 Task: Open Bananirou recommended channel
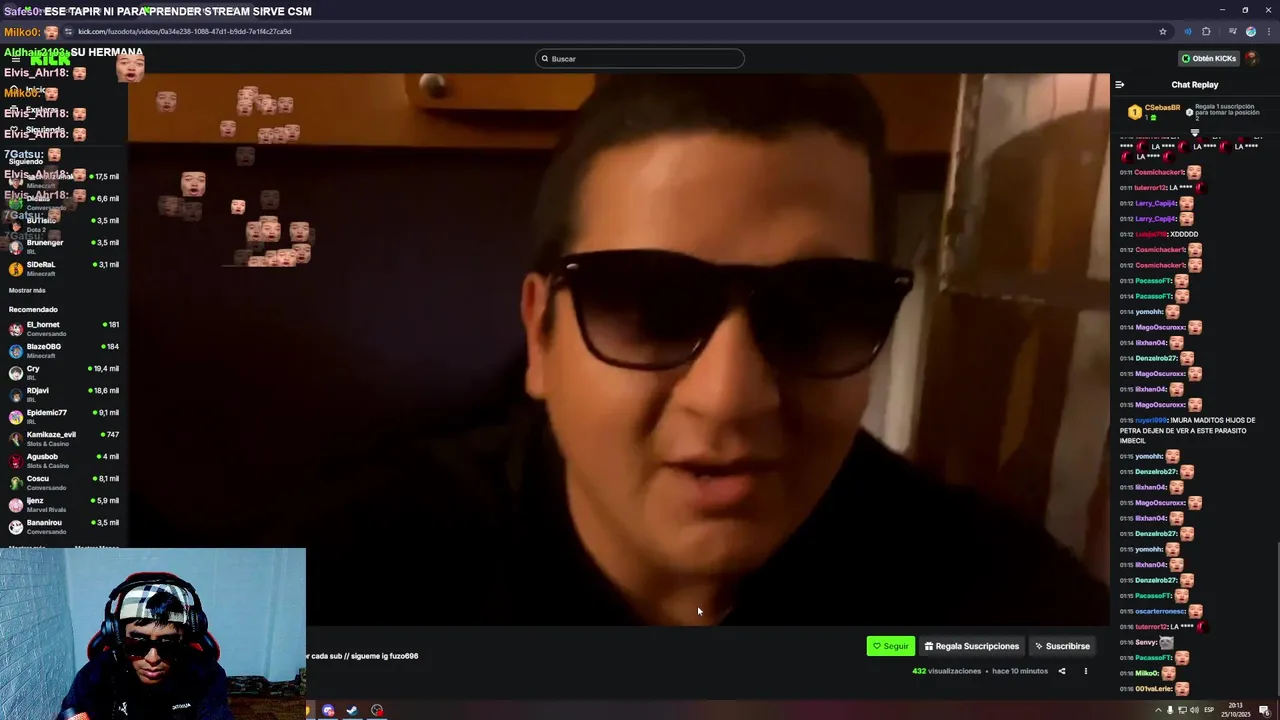64,526
